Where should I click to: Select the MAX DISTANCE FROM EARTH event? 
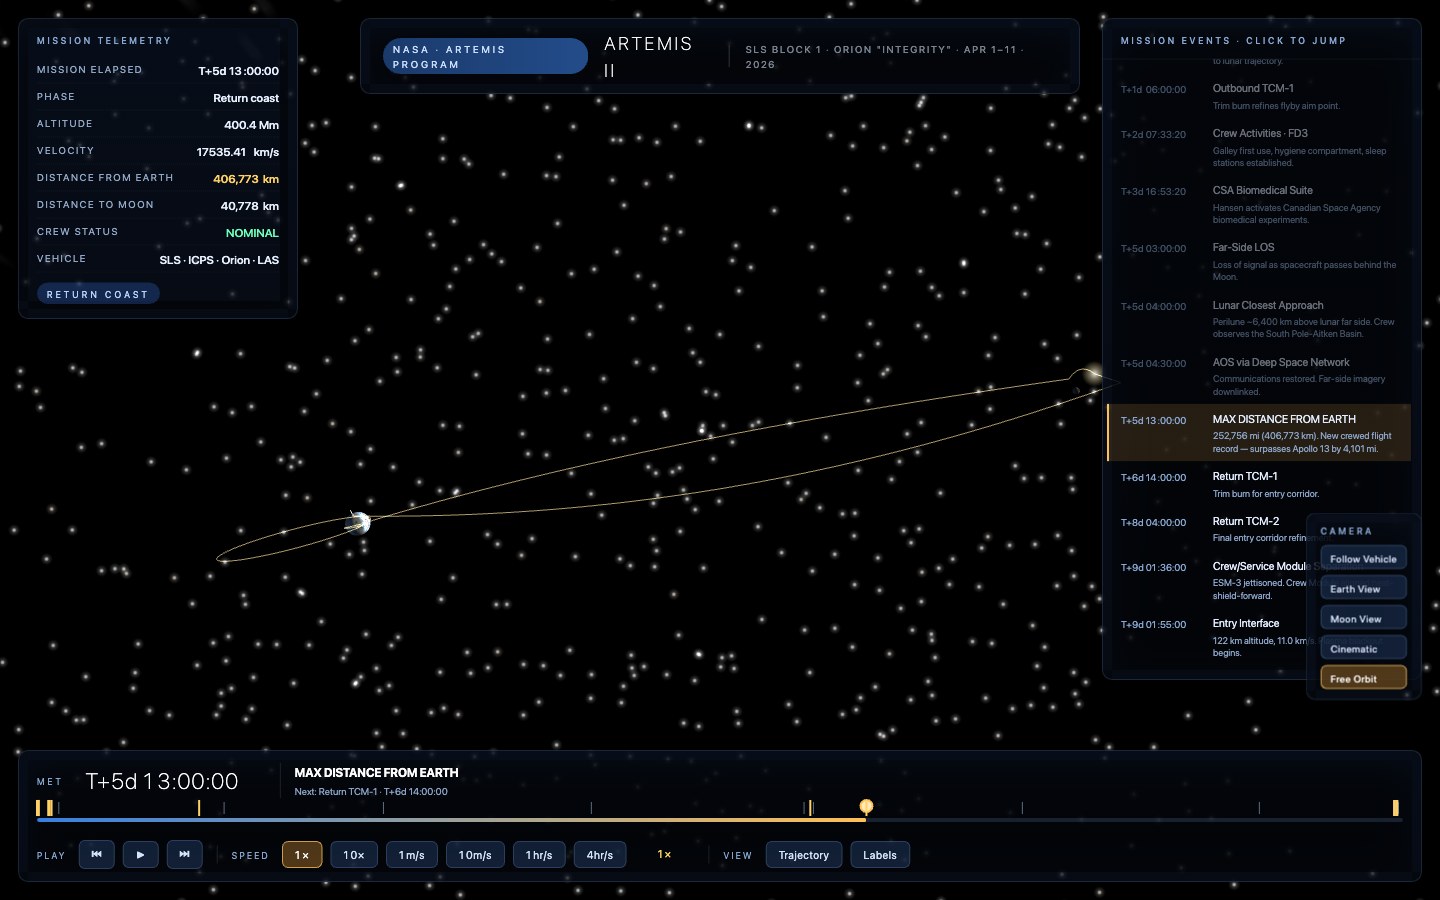pyautogui.click(x=1259, y=433)
